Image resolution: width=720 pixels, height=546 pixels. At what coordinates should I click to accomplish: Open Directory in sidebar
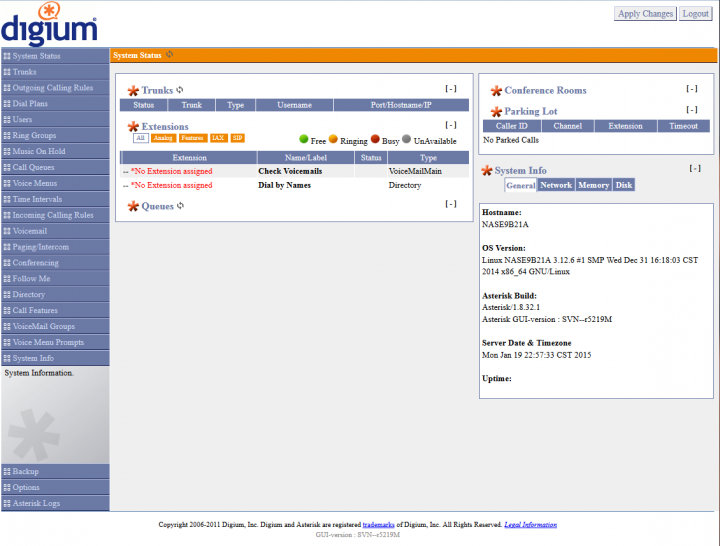(x=55, y=294)
